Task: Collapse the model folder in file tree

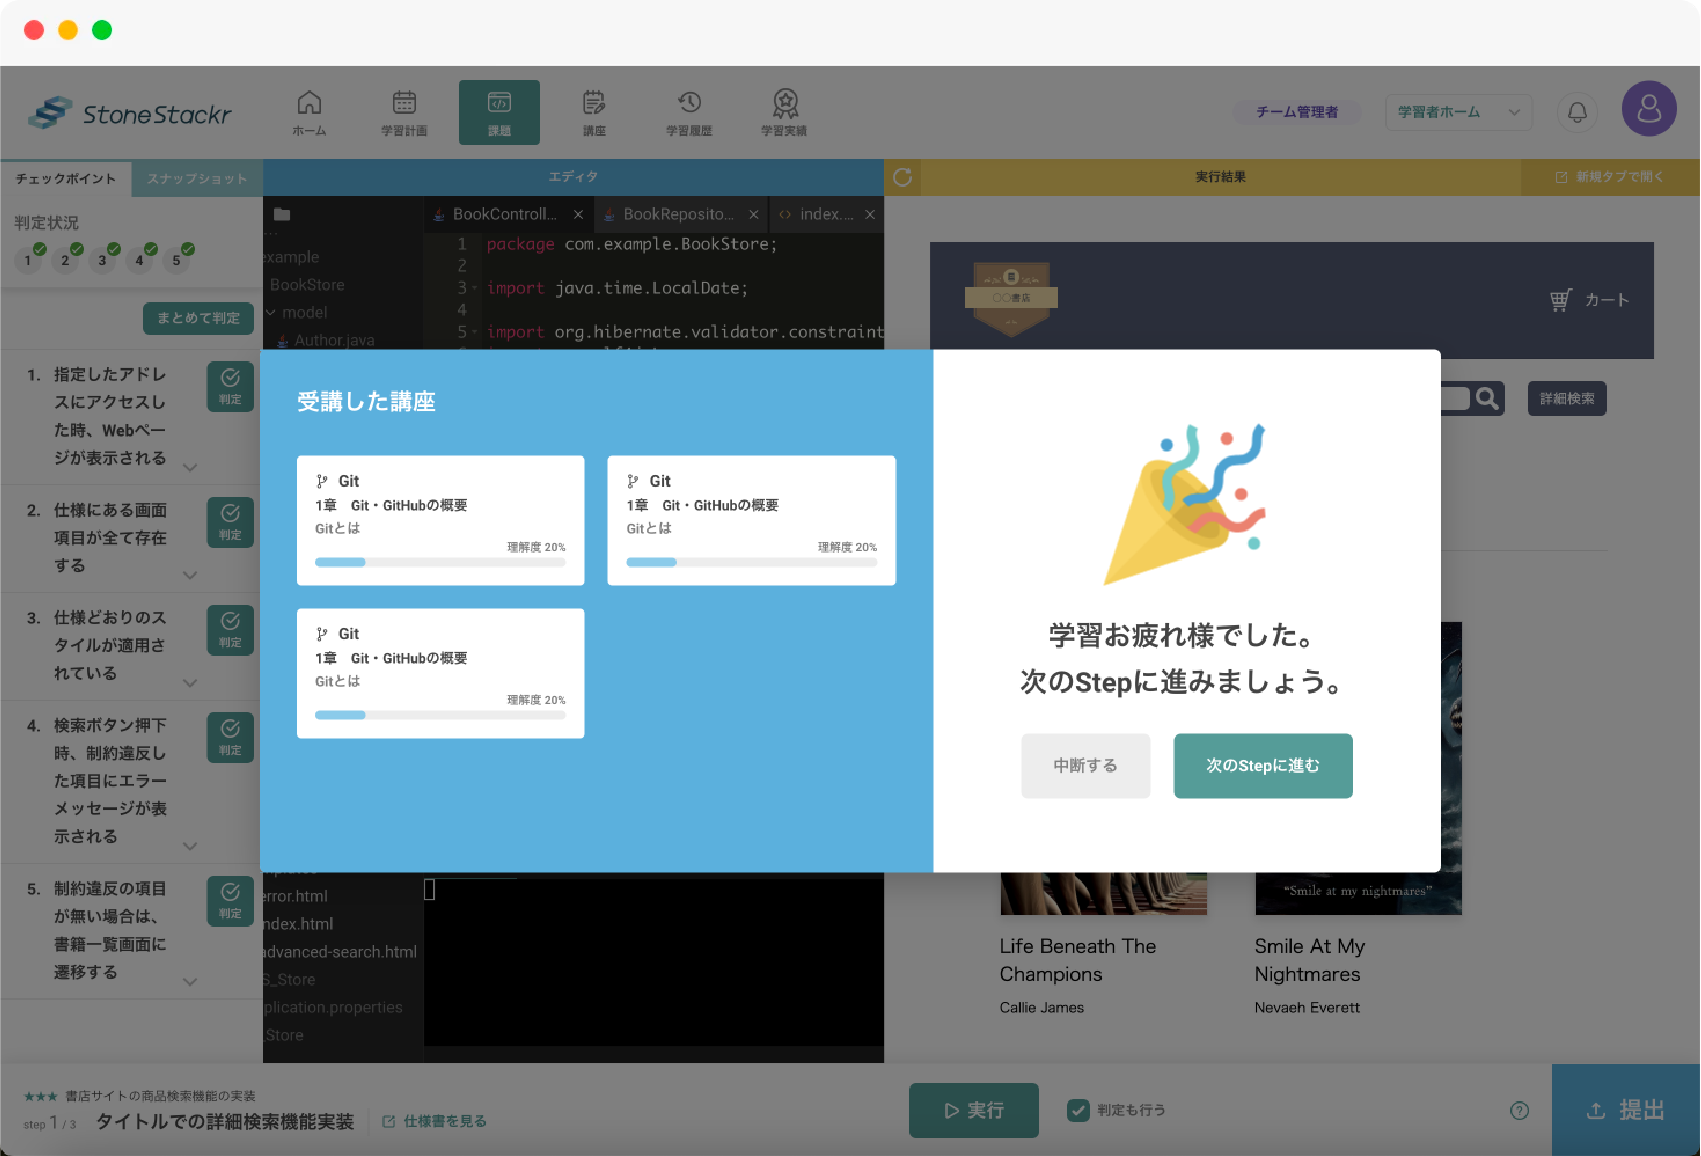Action: click(x=271, y=312)
